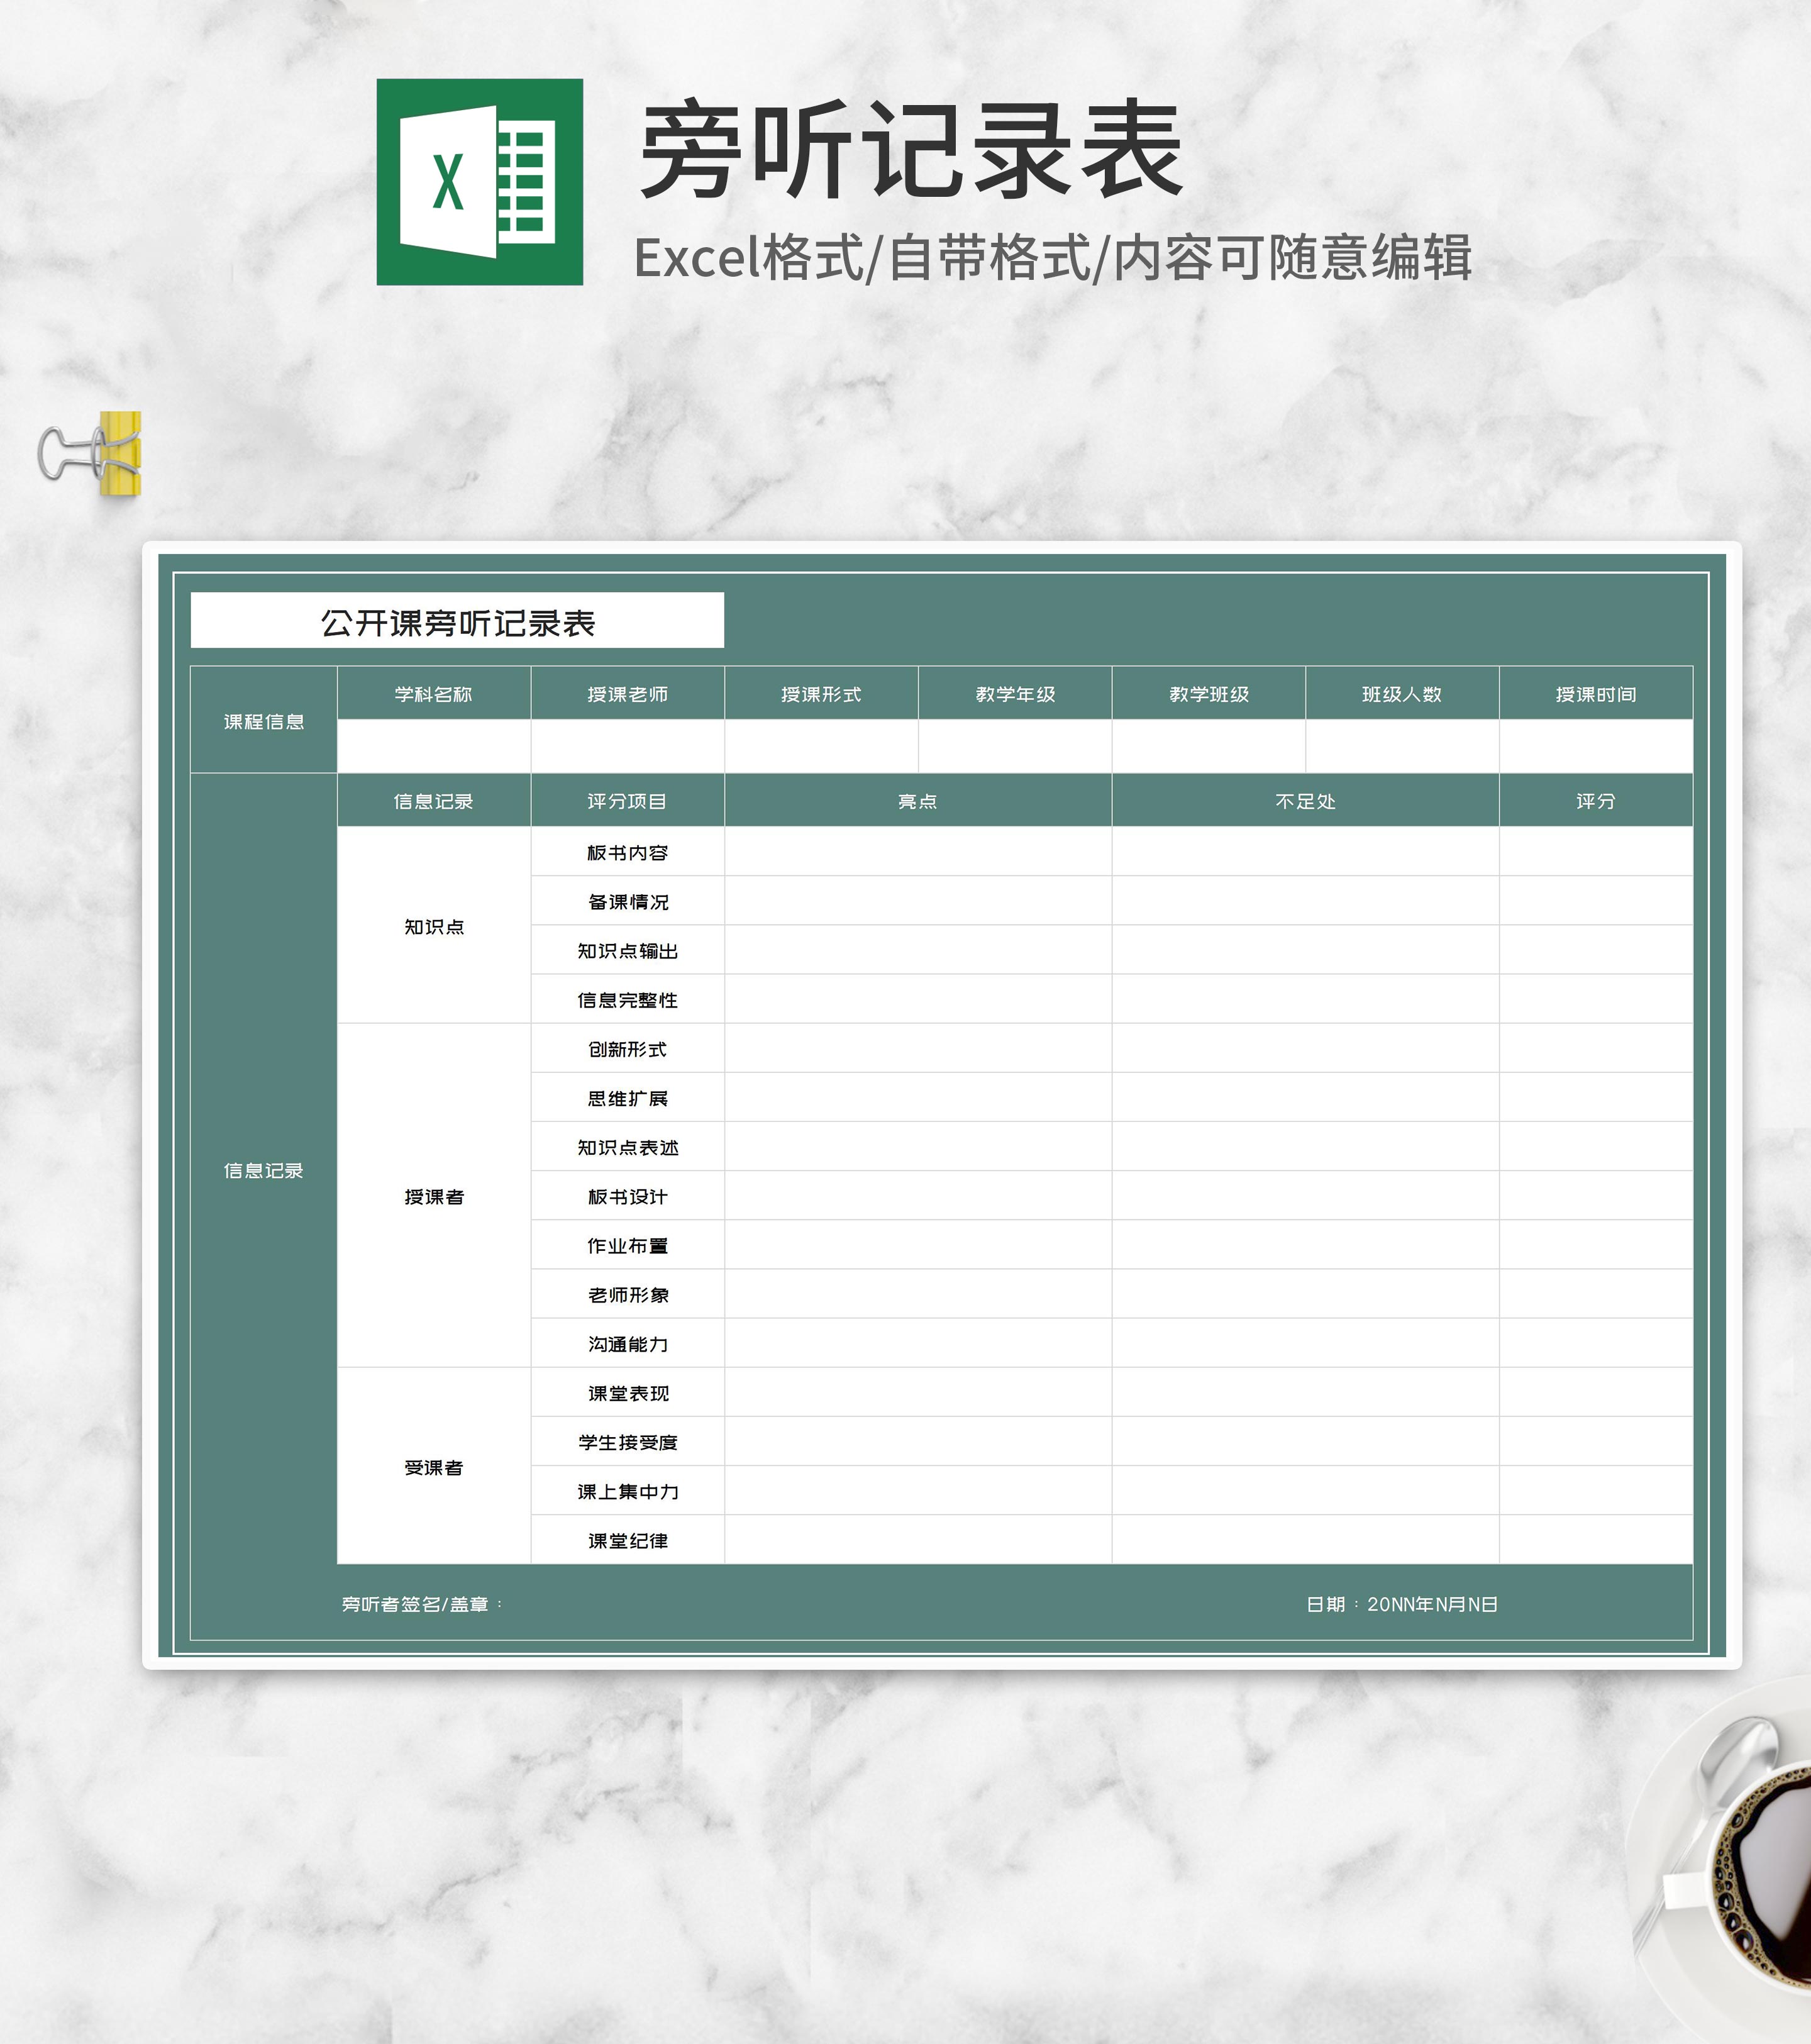Click the 不足处 column header
1811x2044 pixels.
(1305, 801)
